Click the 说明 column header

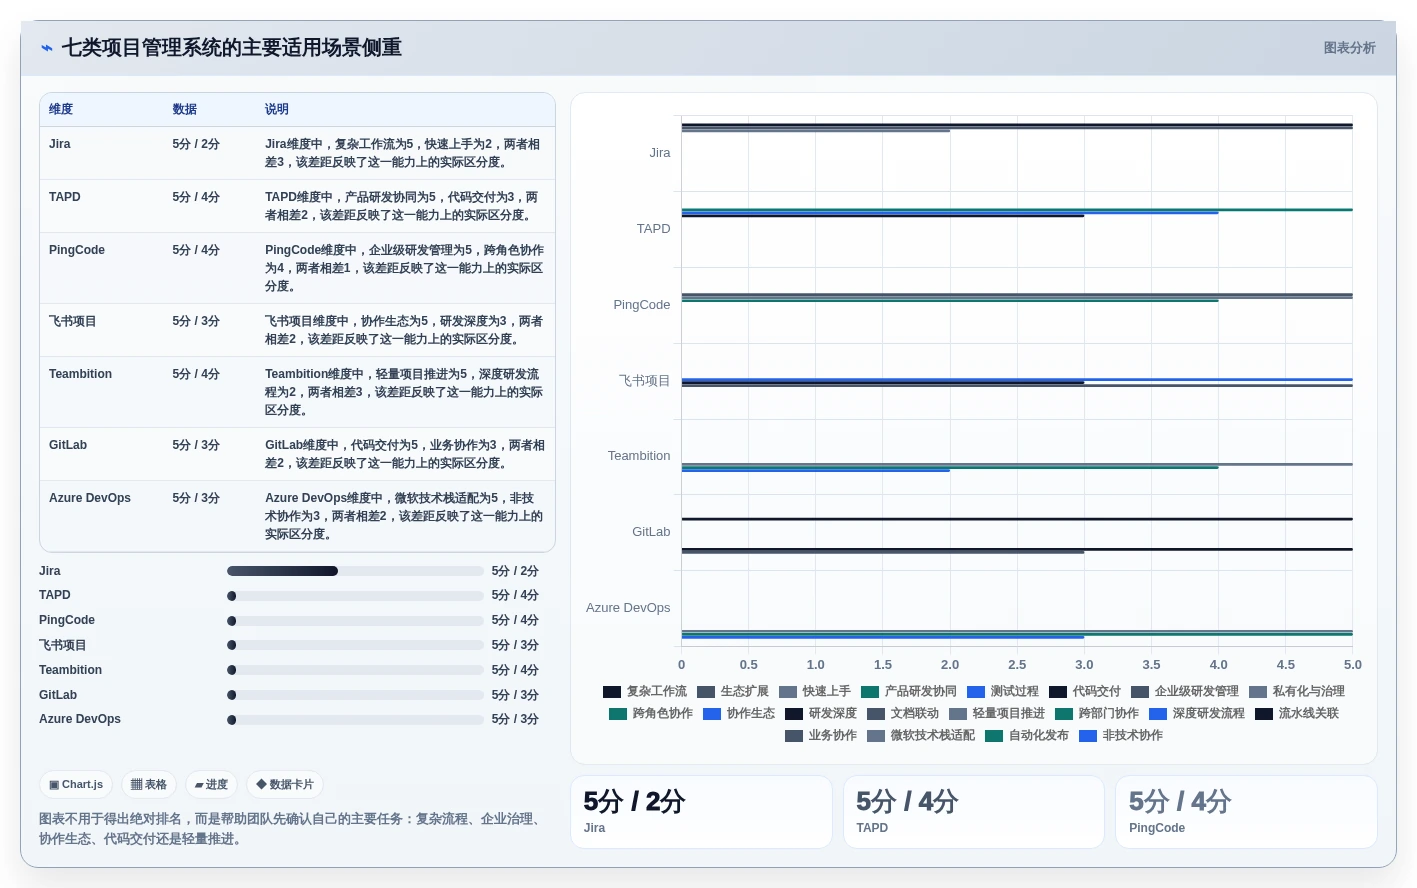(x=277, y=109)
